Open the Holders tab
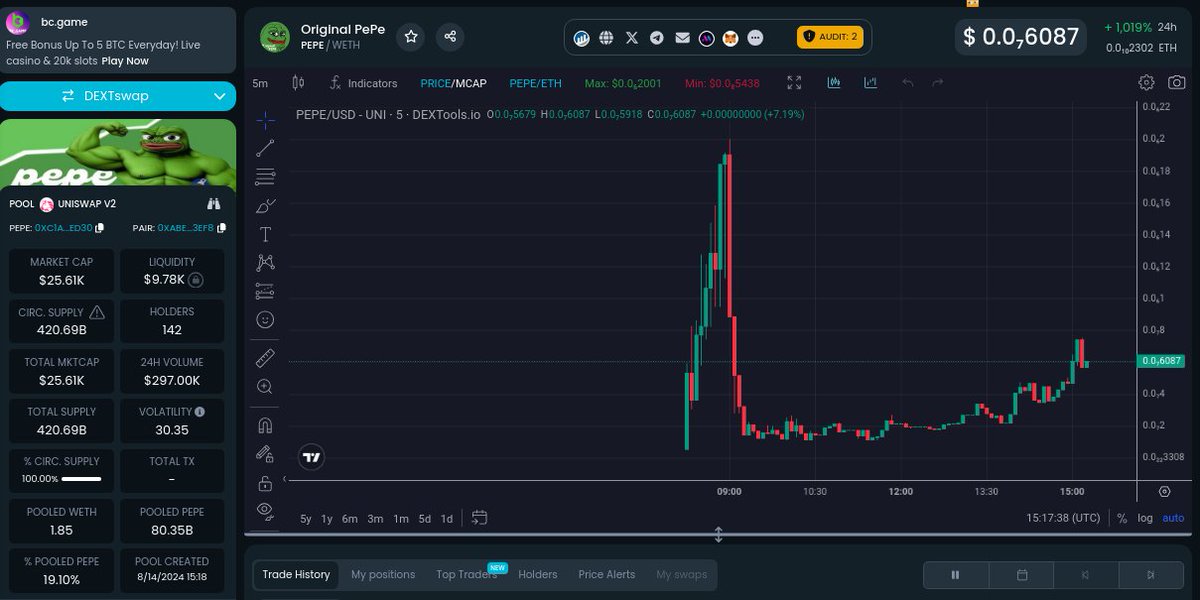Viewport: 1200px width, 600px height. pos(538,574)
